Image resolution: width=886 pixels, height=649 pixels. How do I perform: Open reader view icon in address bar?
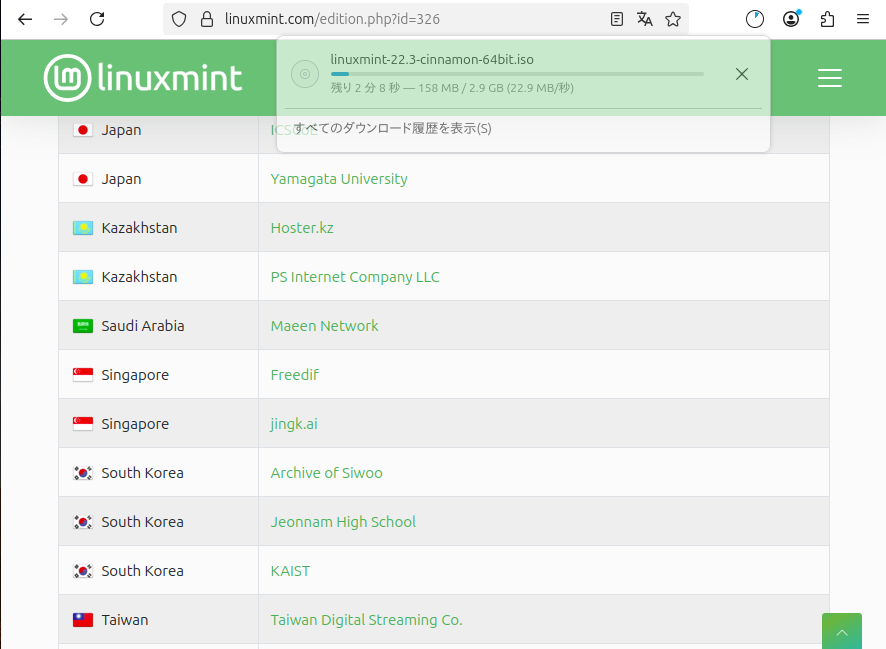pos(617,19)
